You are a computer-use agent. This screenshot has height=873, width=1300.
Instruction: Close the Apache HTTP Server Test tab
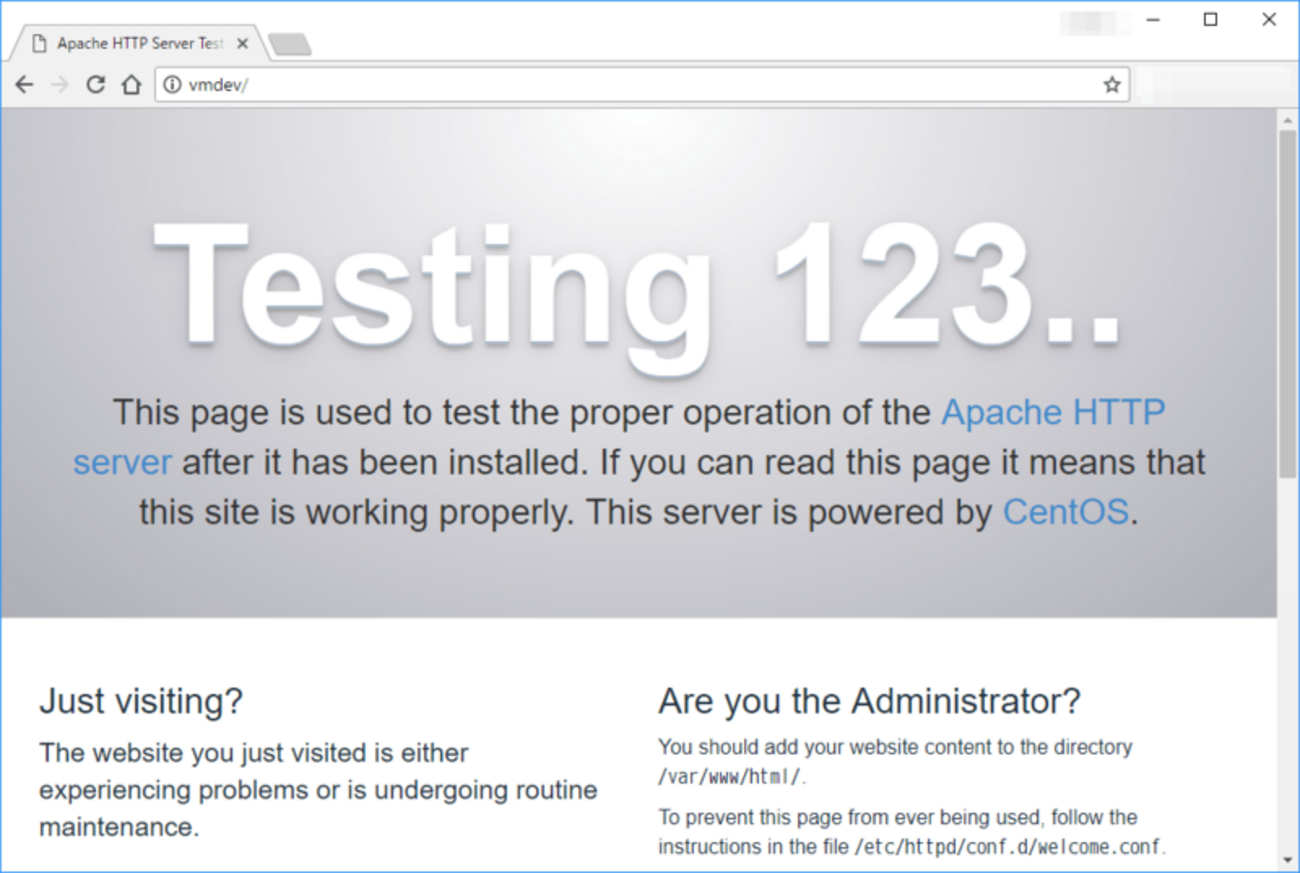[242, 44]
